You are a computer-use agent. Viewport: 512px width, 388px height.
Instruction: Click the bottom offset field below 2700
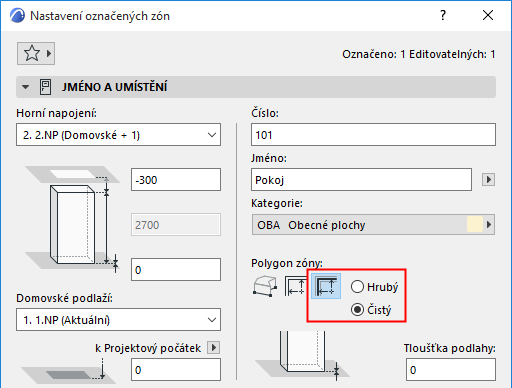coord(176,269)
